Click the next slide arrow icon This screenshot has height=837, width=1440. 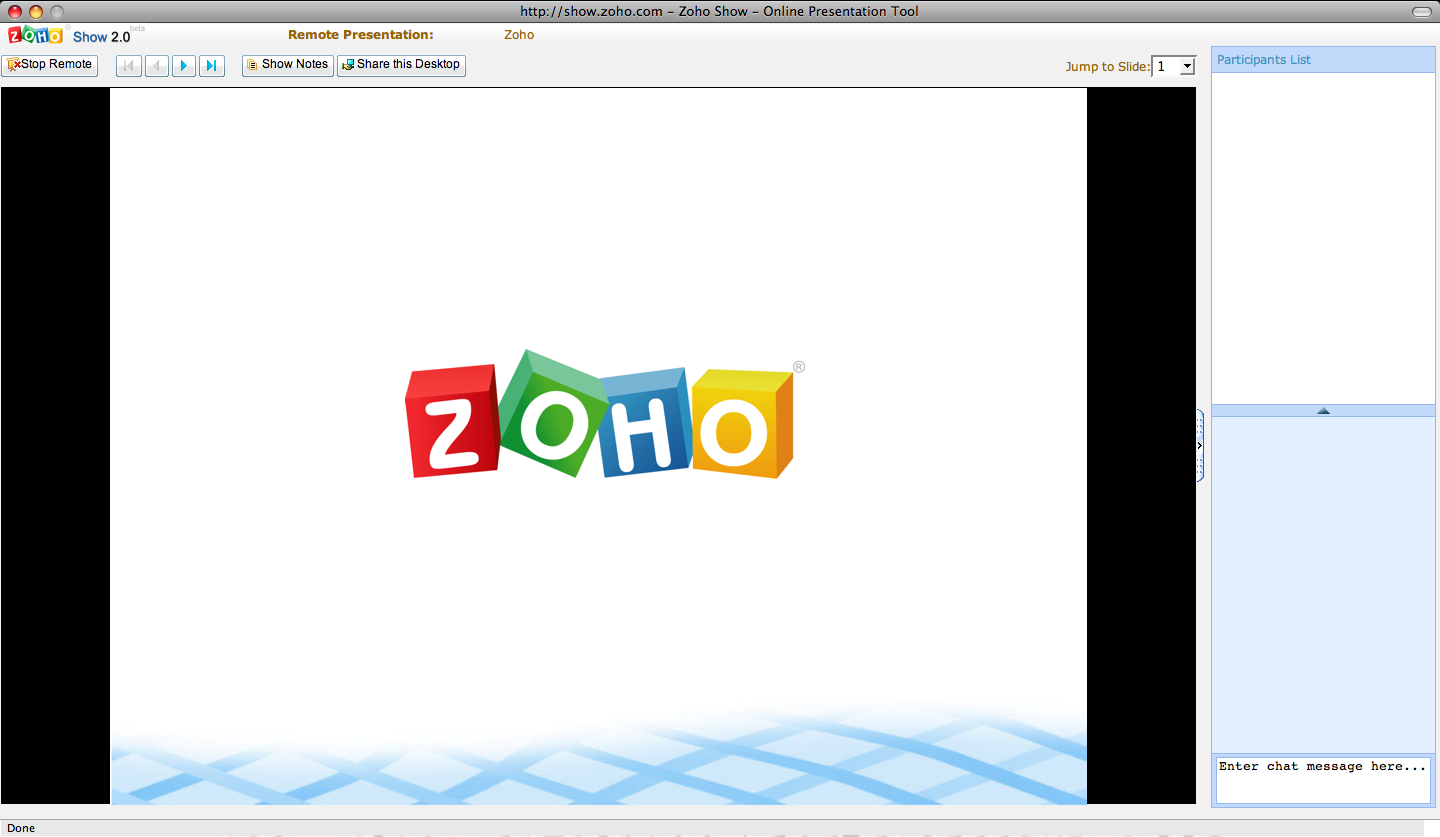(184, 65)
